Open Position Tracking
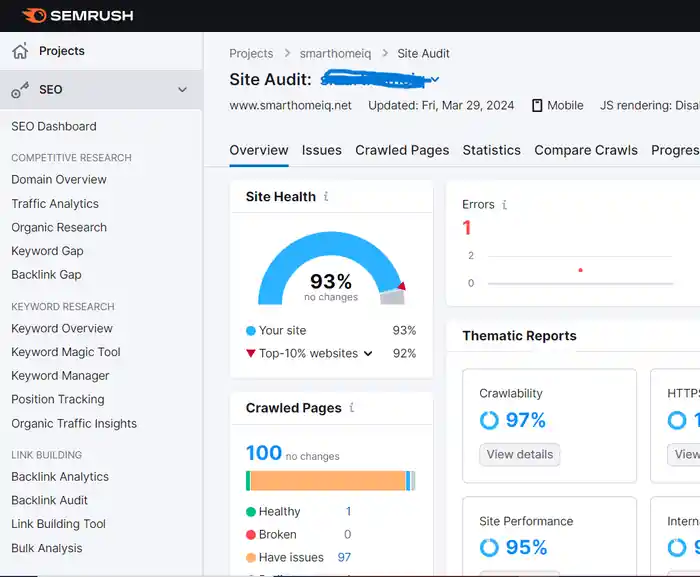The width and height of the screenshot is (700, 577). (58, 400)
